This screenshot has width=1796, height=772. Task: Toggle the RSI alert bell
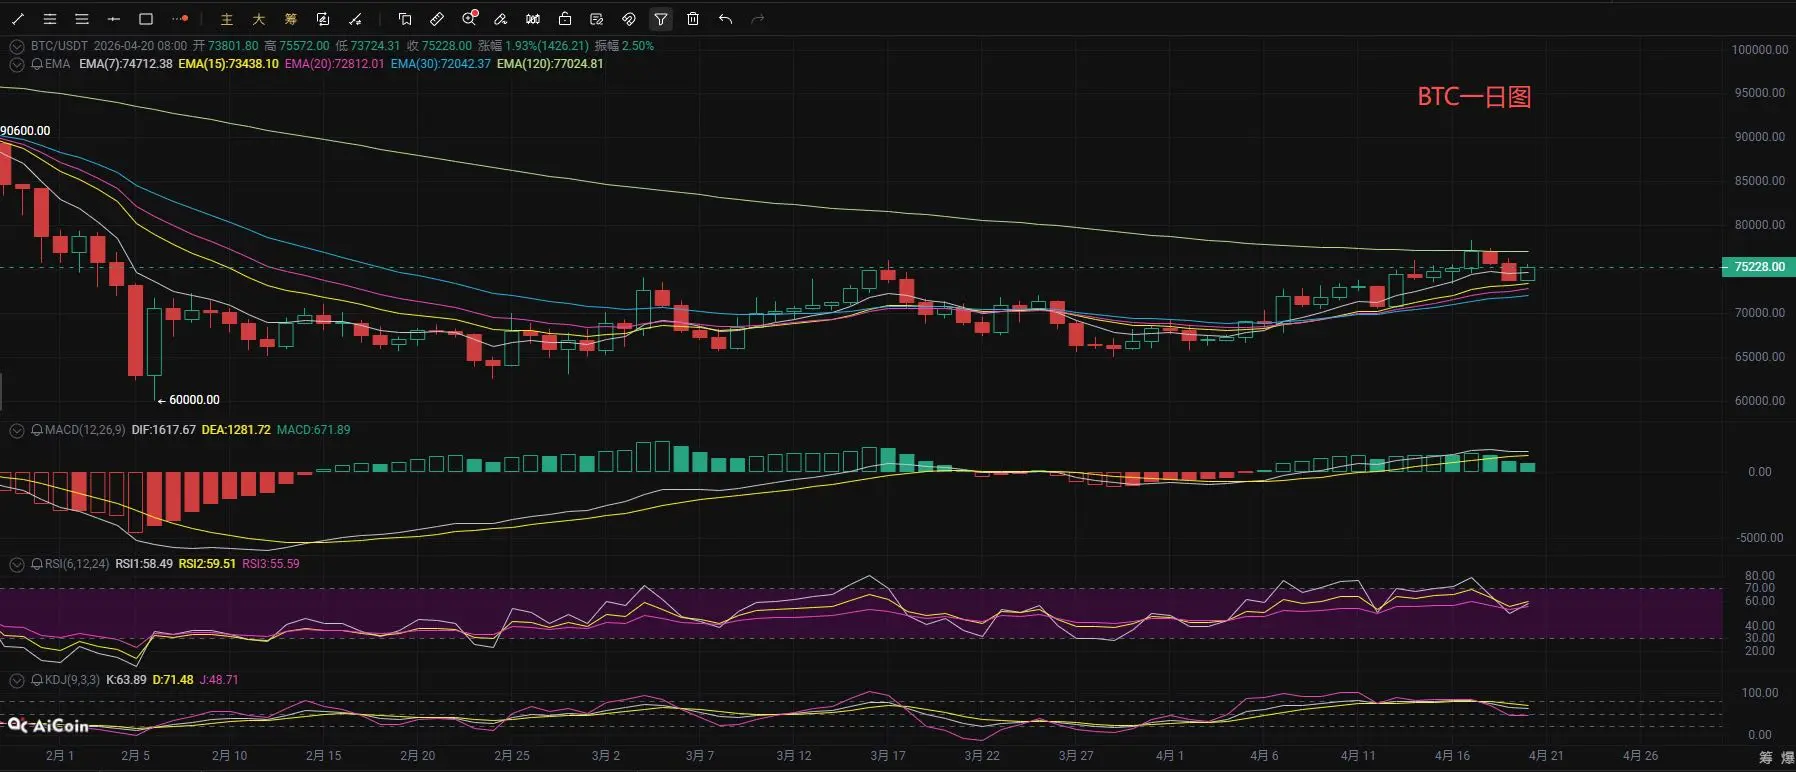pos(37,564)
